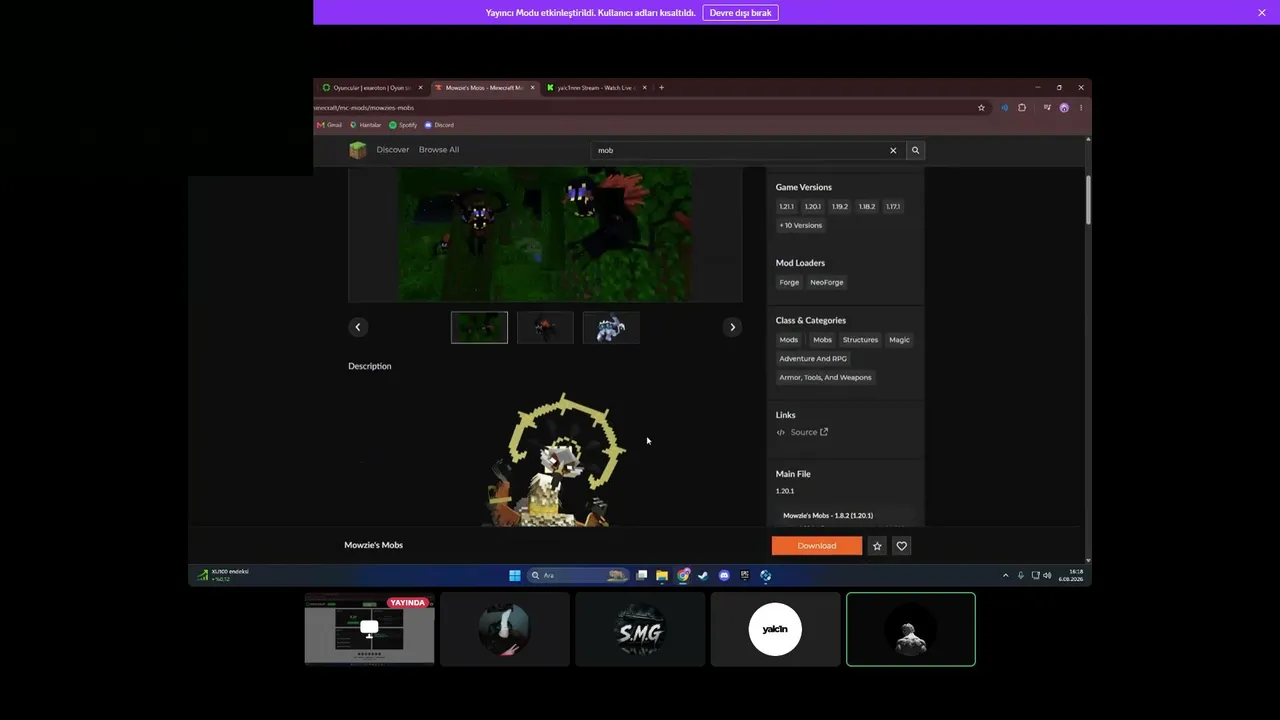Open a new browser tab
1280x720 pixels.
[661, 88]
